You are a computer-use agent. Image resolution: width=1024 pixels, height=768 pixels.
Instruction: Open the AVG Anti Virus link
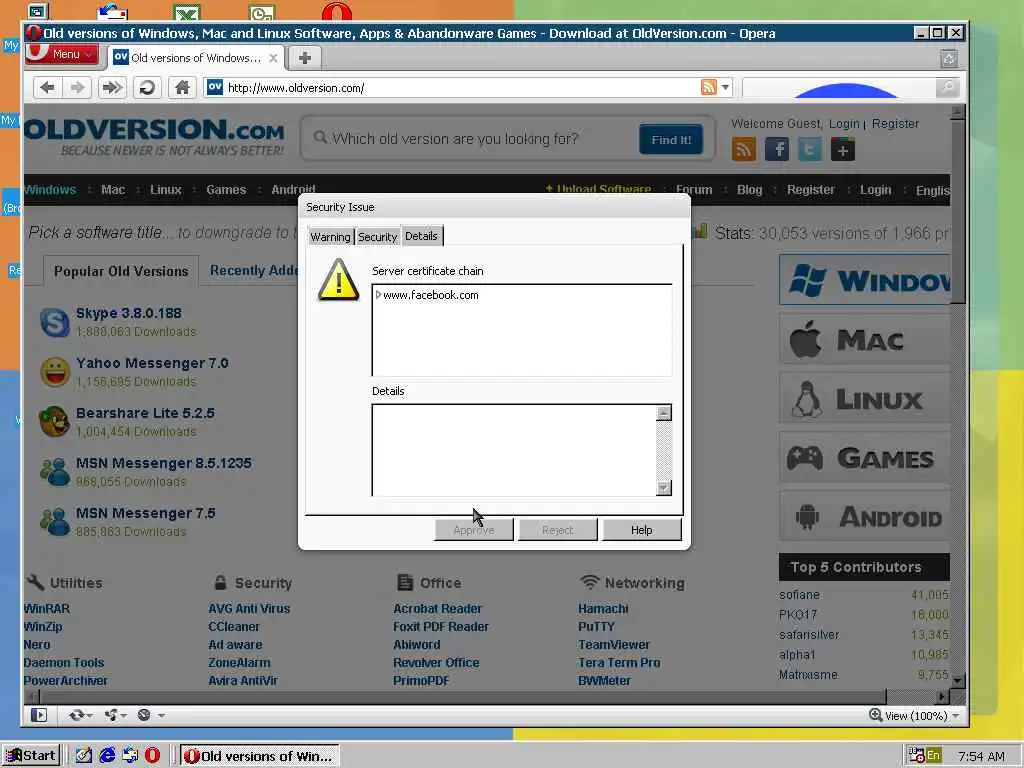(249, 609)
